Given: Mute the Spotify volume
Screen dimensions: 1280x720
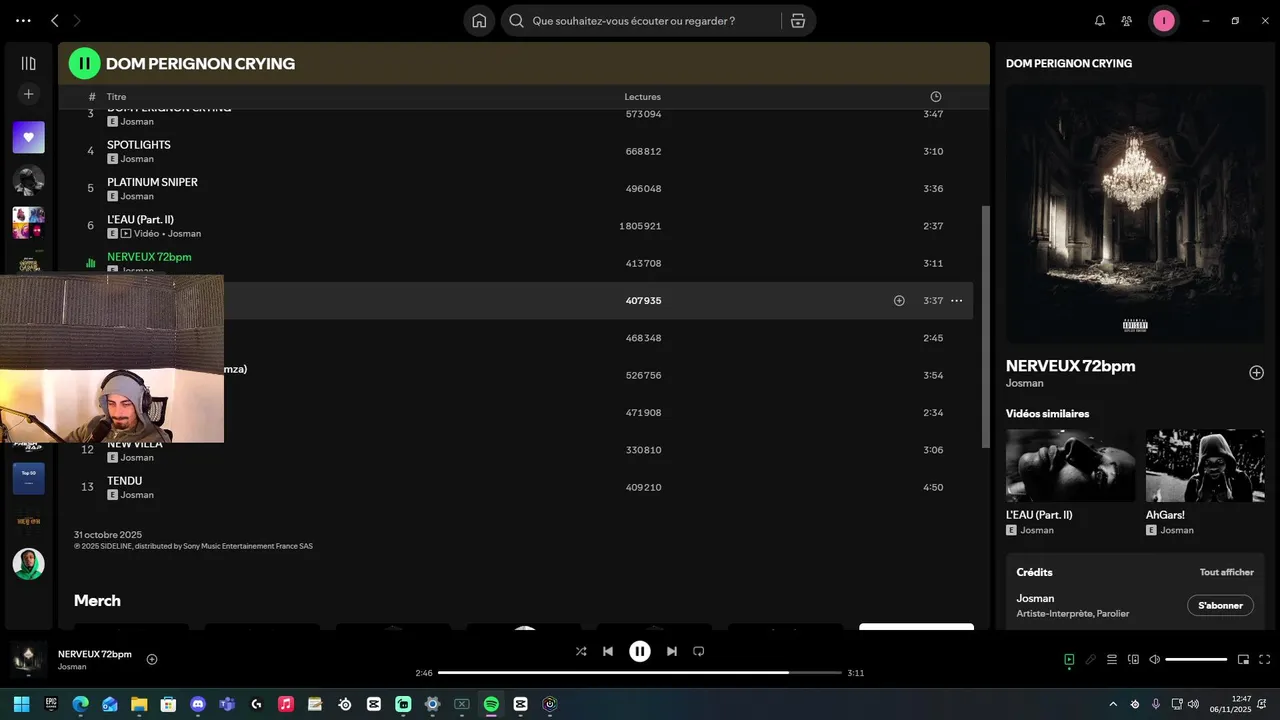Looking at the screenshot, I should coord(1154,659).
